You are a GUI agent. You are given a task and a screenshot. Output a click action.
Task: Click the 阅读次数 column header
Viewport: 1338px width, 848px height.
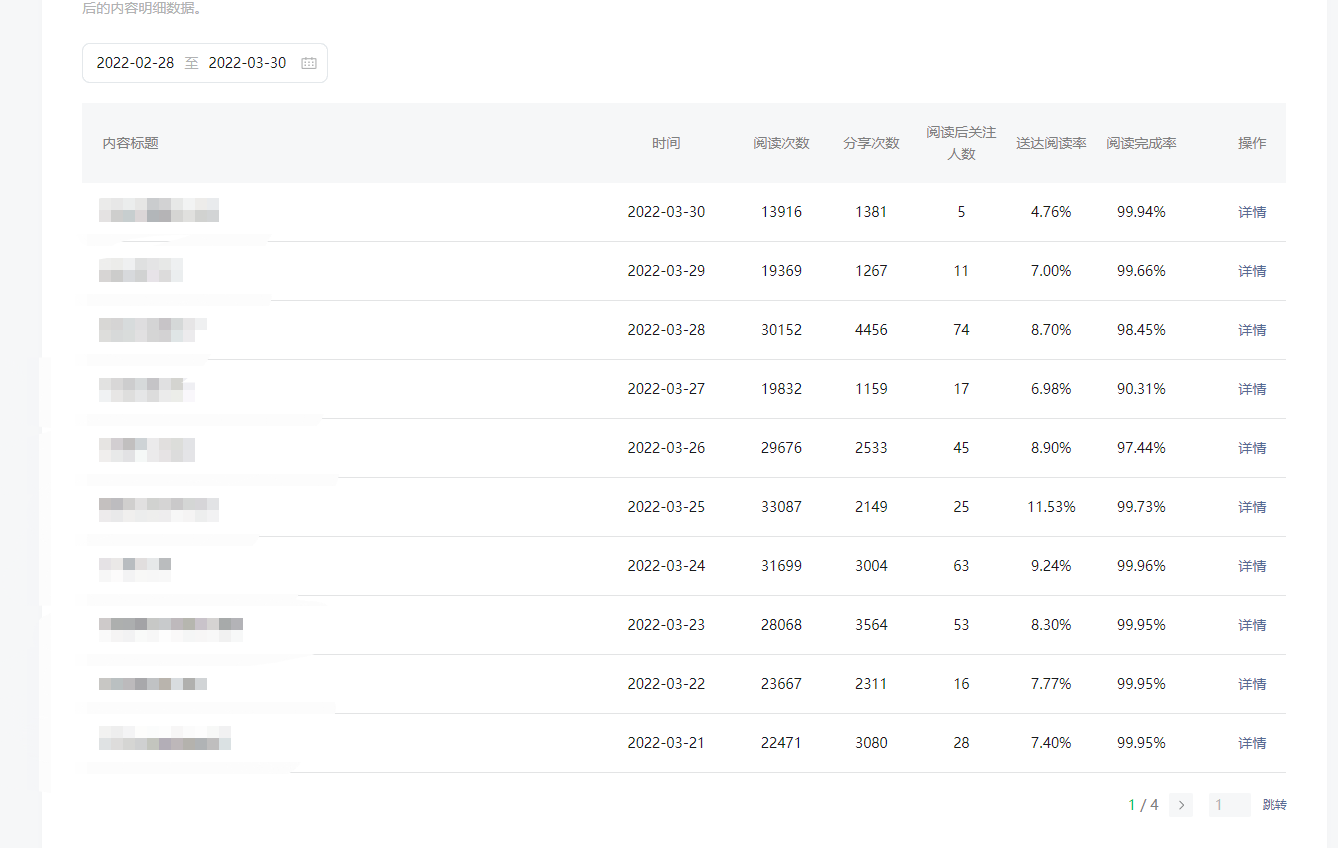point(781,143)
